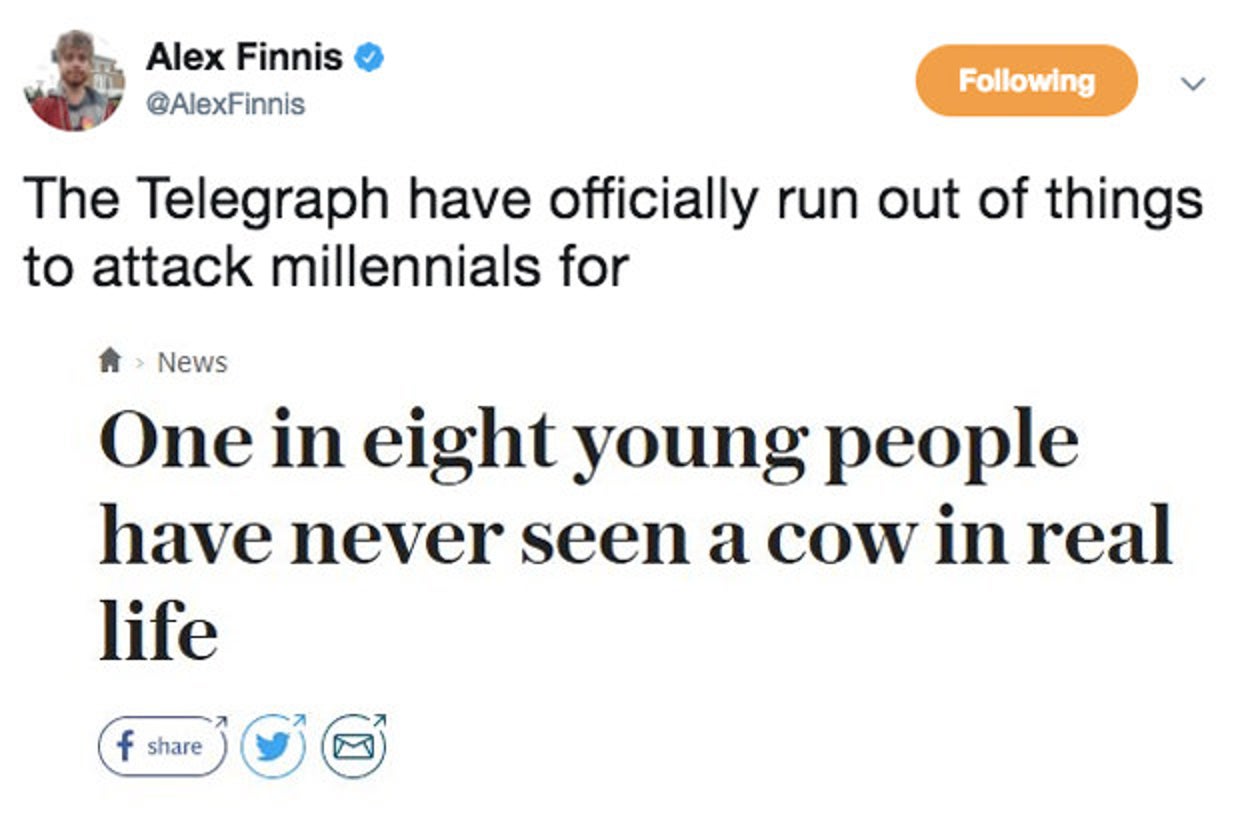Click the Facebook share button
This screenshot has height=830, width=1250.
coord(162,747)
